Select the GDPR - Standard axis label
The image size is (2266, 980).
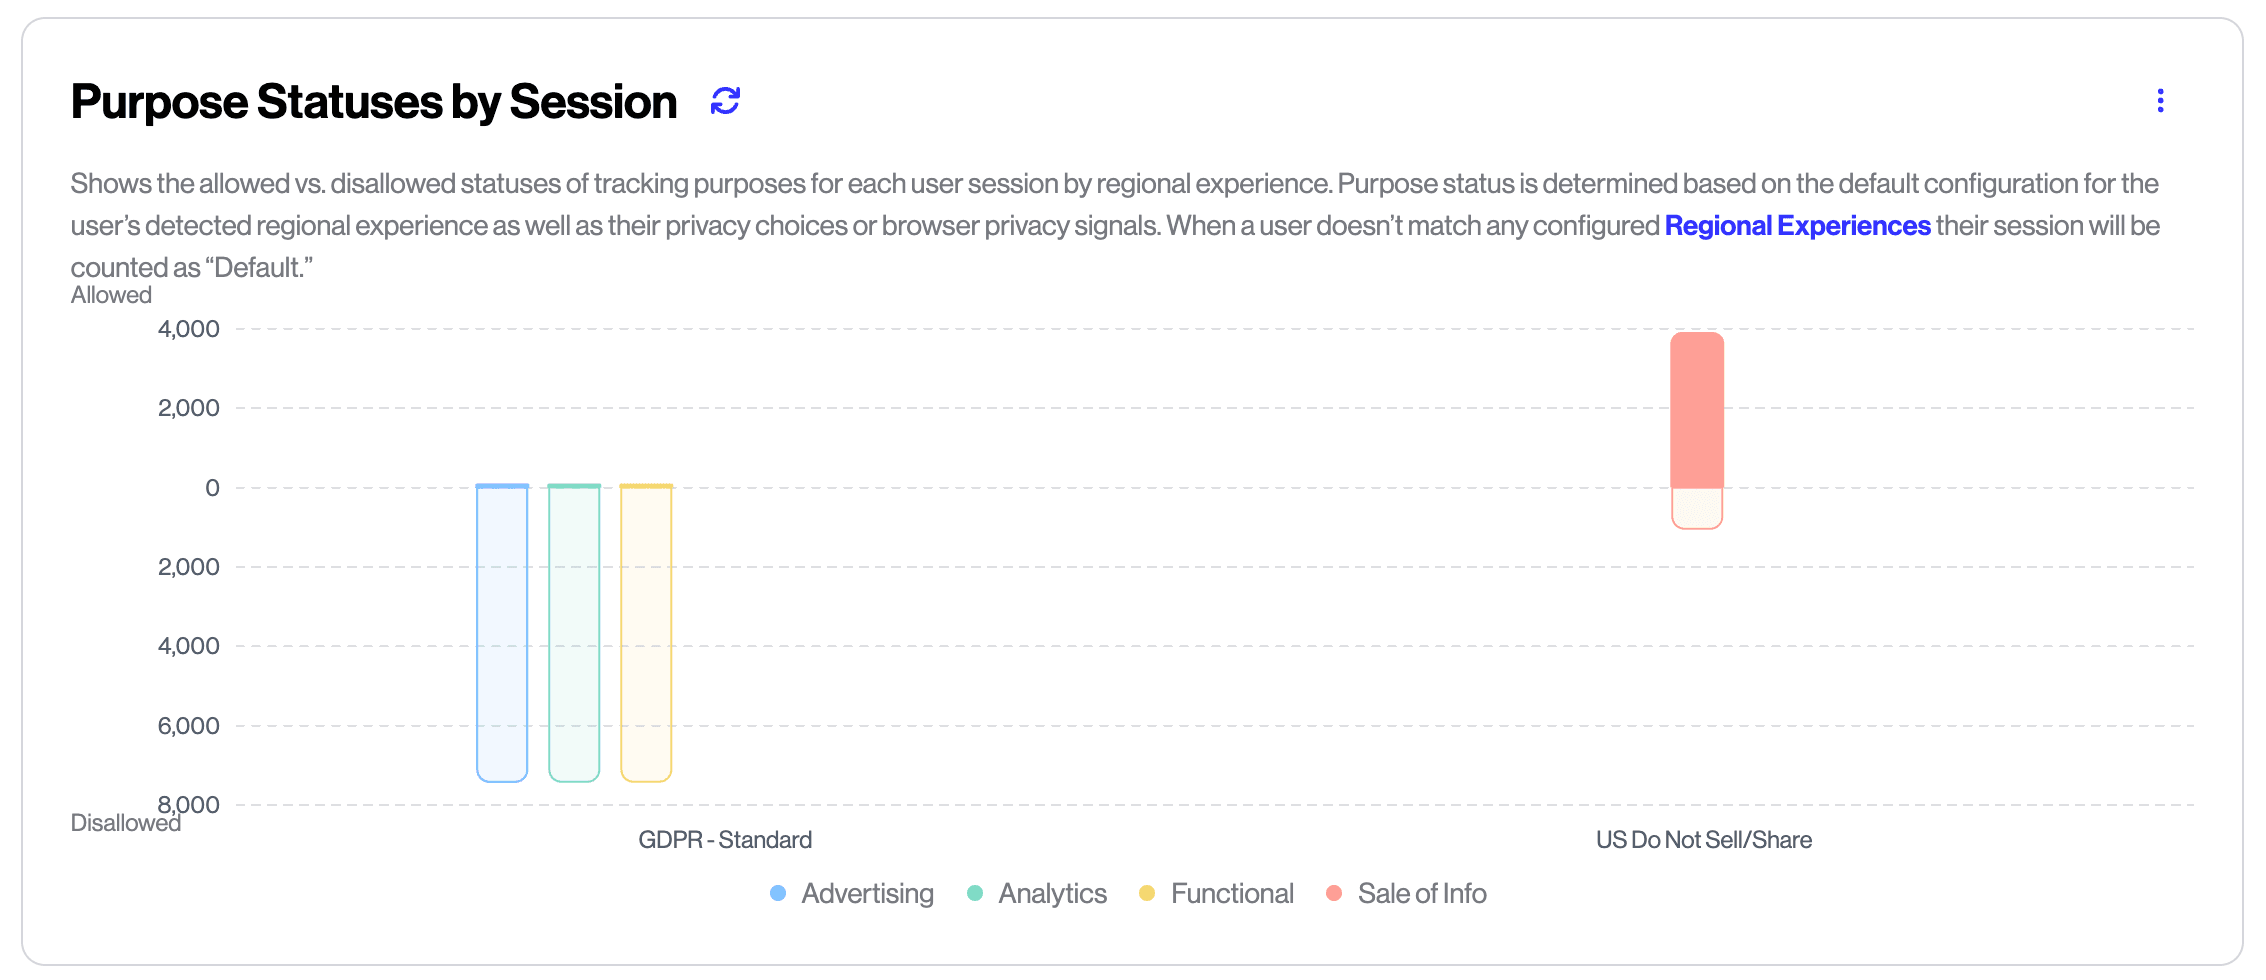[724, 839]
